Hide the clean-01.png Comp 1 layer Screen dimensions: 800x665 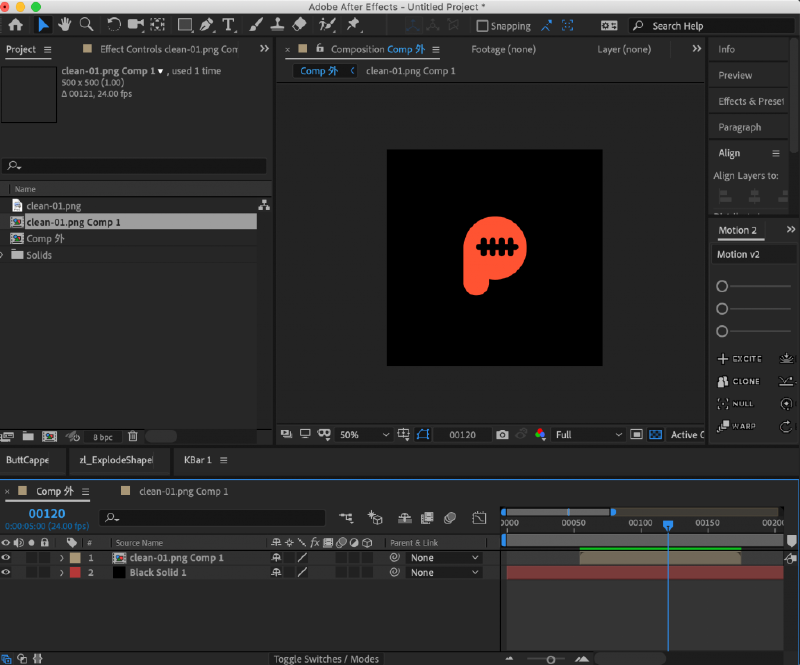(x=7, y=558)
